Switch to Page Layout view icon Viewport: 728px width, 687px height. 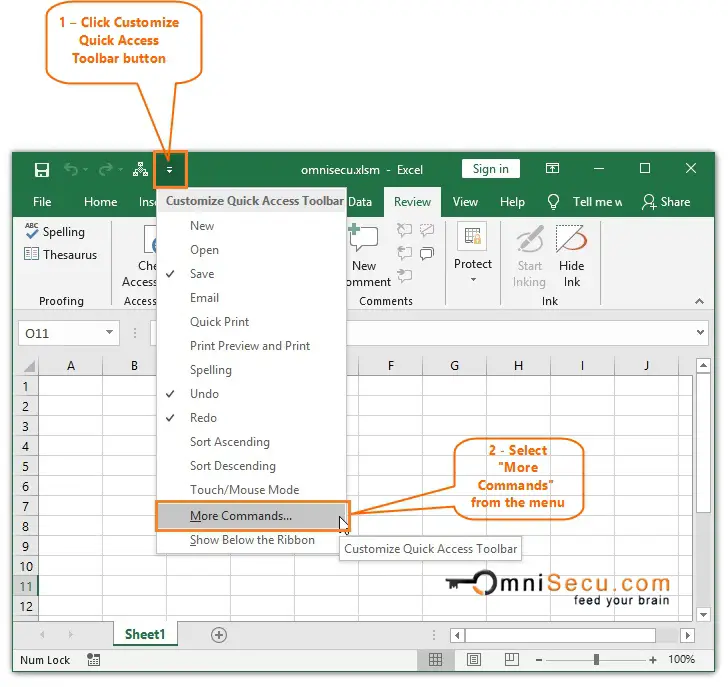click(474, 659)
